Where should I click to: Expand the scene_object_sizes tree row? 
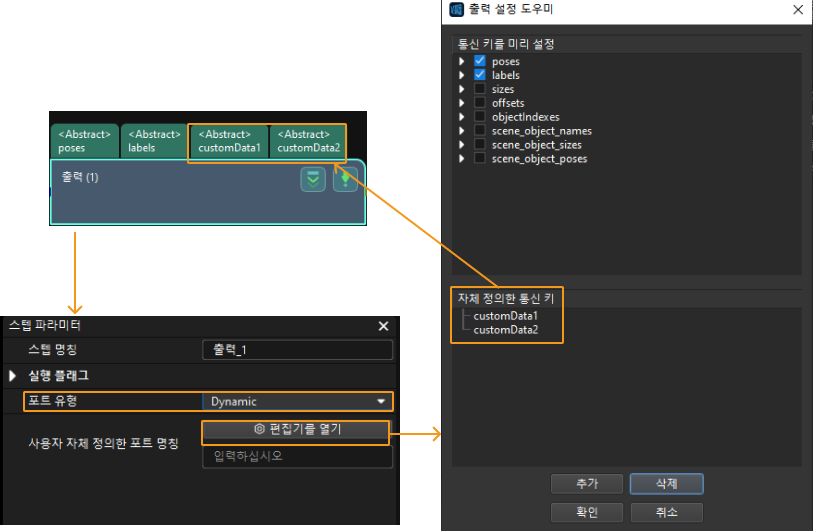pos(461,145)
